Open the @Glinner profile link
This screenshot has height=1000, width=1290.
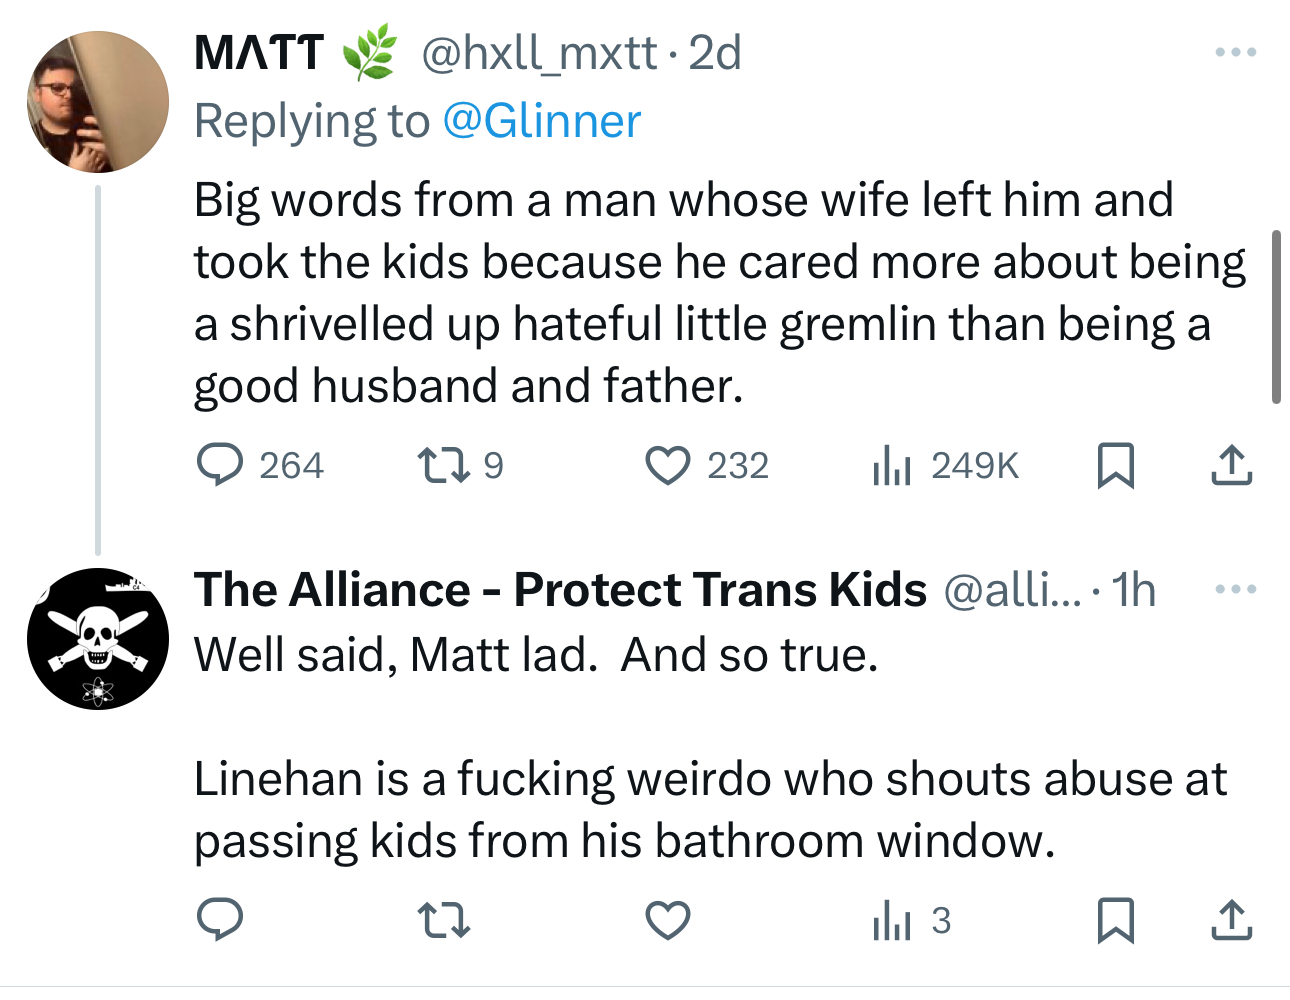[541, 121]
